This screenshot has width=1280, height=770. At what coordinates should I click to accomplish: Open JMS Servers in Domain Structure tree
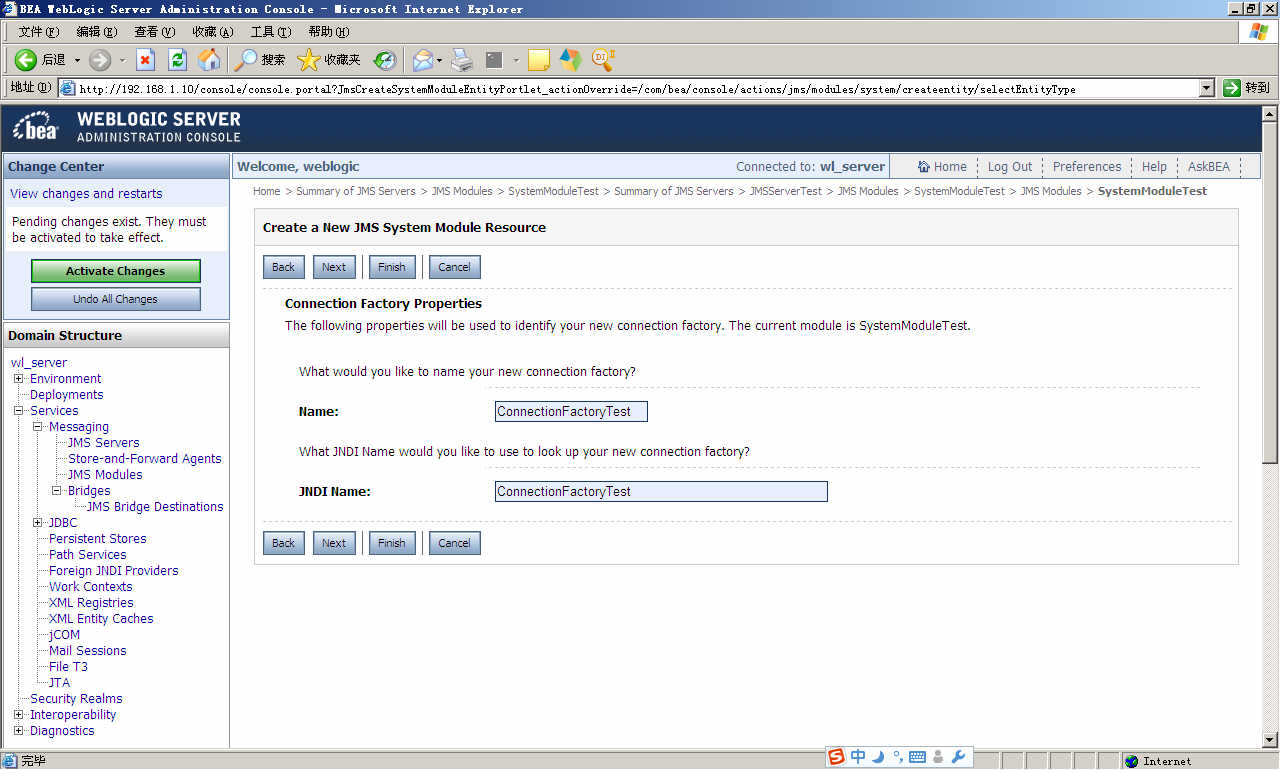[x=104, y=443]
